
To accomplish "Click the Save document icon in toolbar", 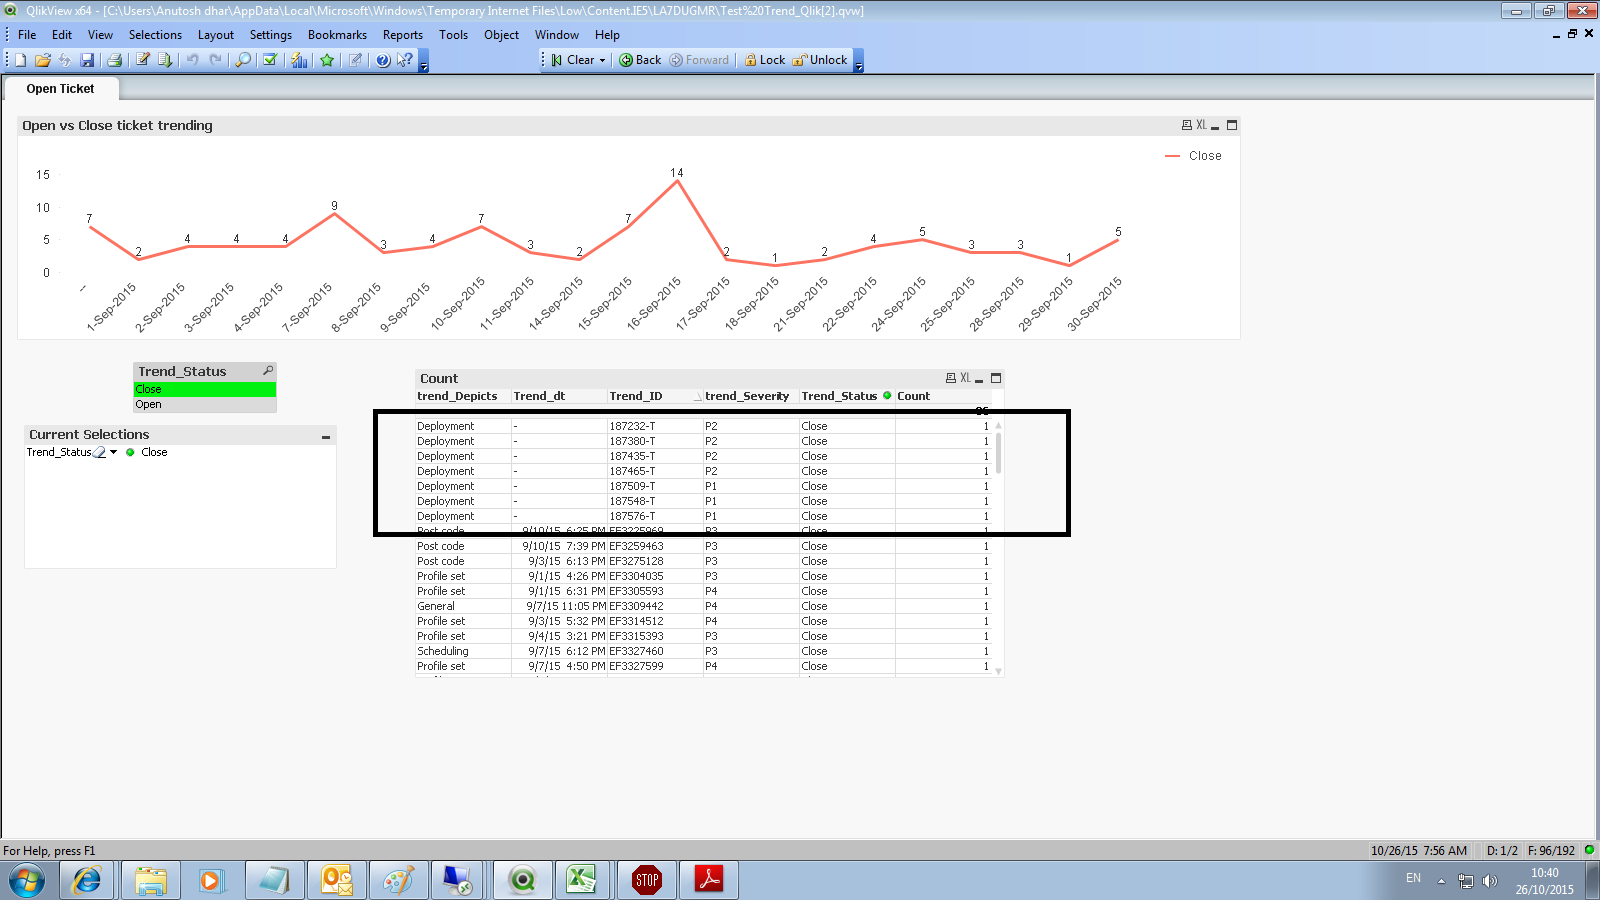I will click(87, 60).
